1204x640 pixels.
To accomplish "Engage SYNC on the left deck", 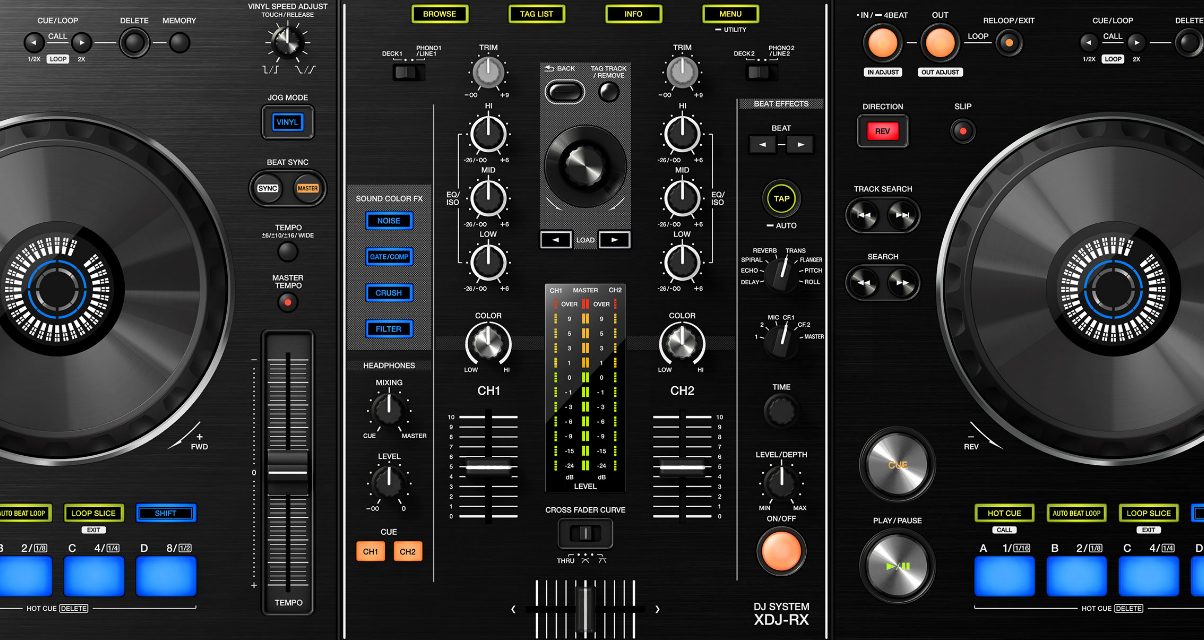I will pyautogui.click(x=269, y=188).
